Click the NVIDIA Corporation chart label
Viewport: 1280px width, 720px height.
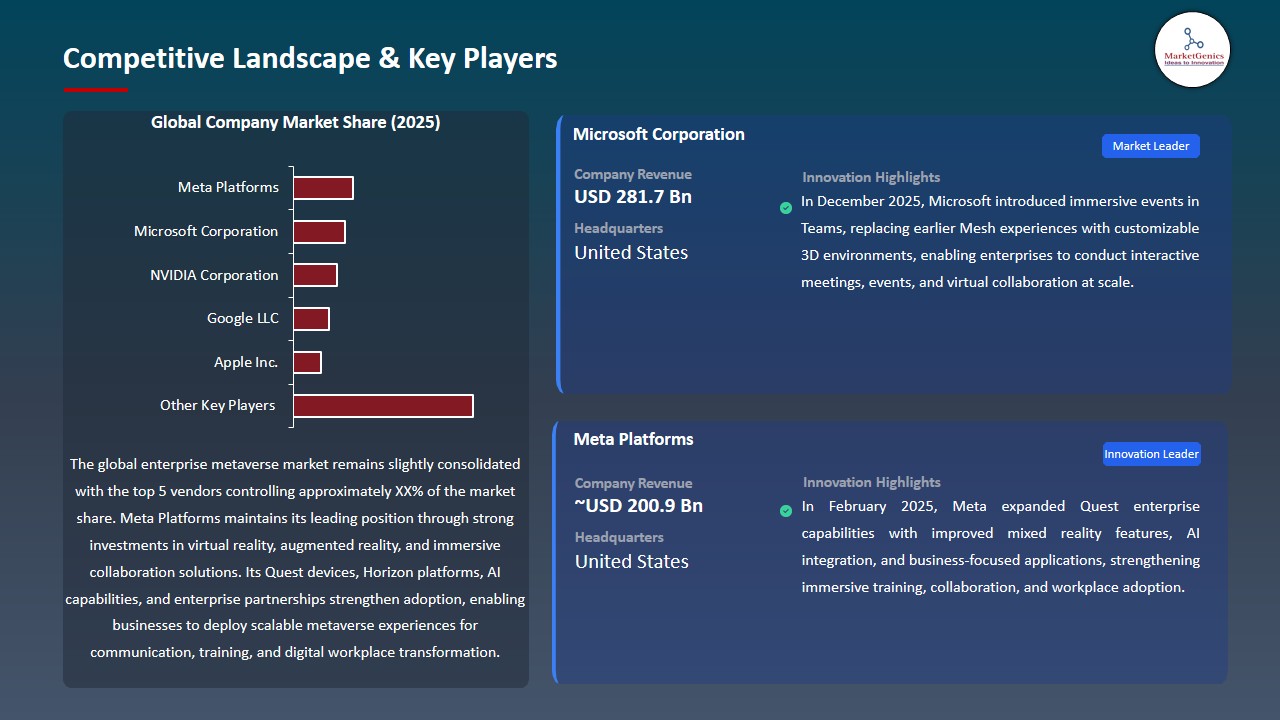[214, 275]
